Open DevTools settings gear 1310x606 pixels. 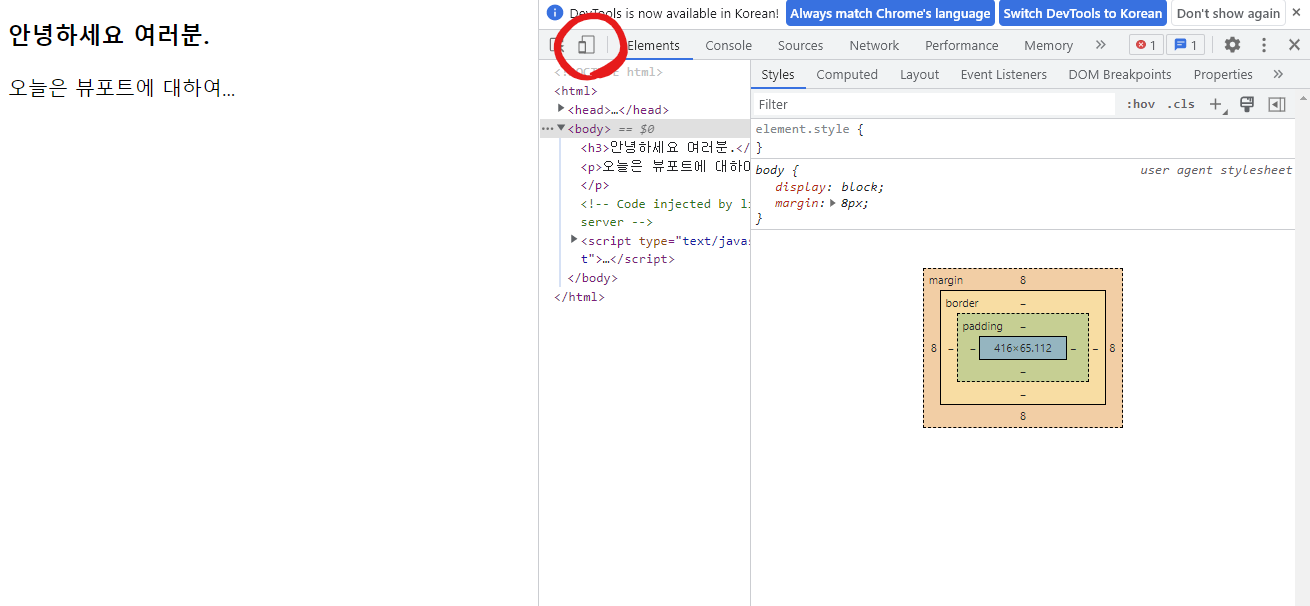1232,45
